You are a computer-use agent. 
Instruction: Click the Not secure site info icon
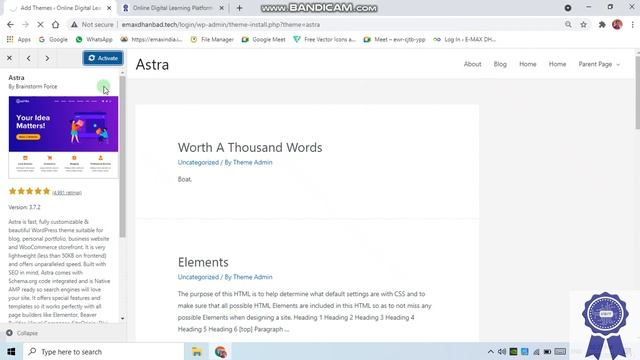(x=74, y=24)
